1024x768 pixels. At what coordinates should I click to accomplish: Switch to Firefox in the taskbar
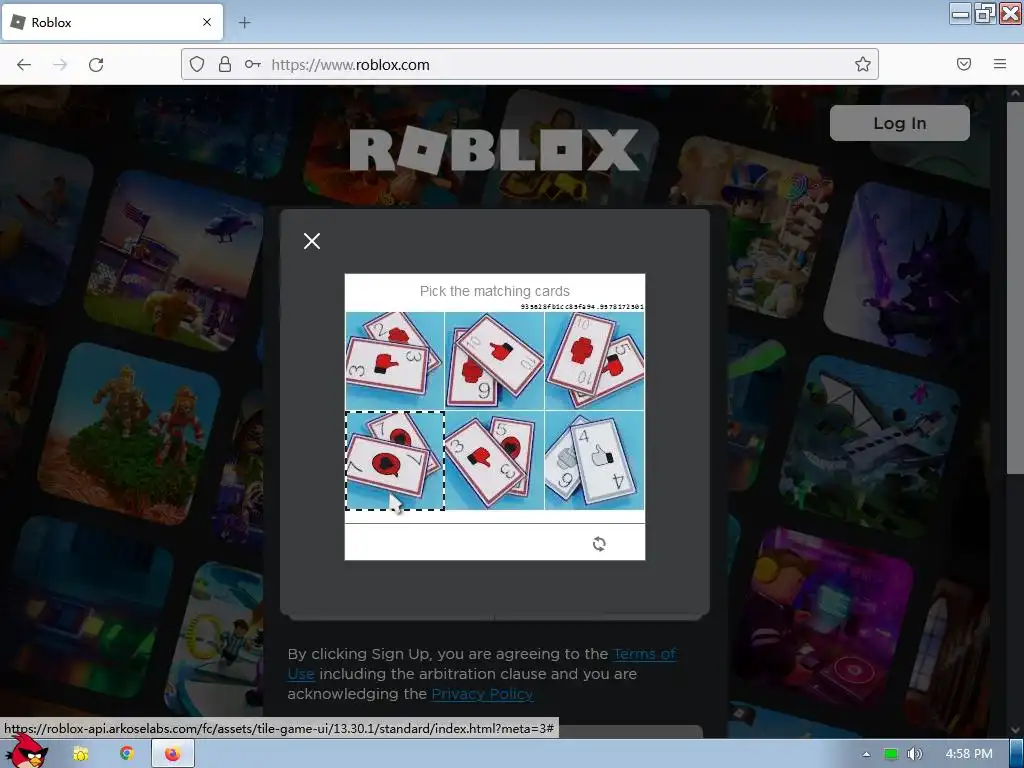click(x=172, y=754)
